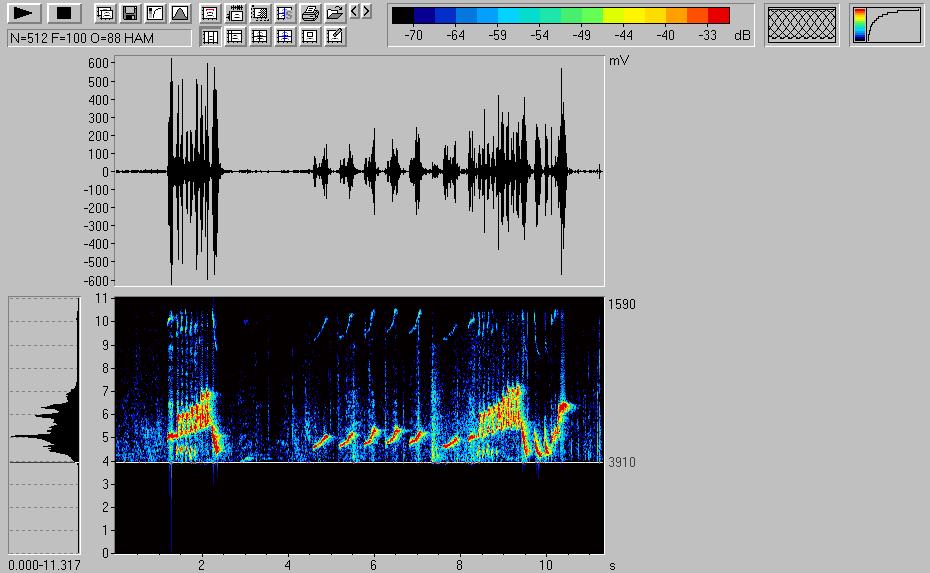This screenshot has height=573, width=930.
Task: Click the overlapping windows copy icon
Action: pos(105,13)
